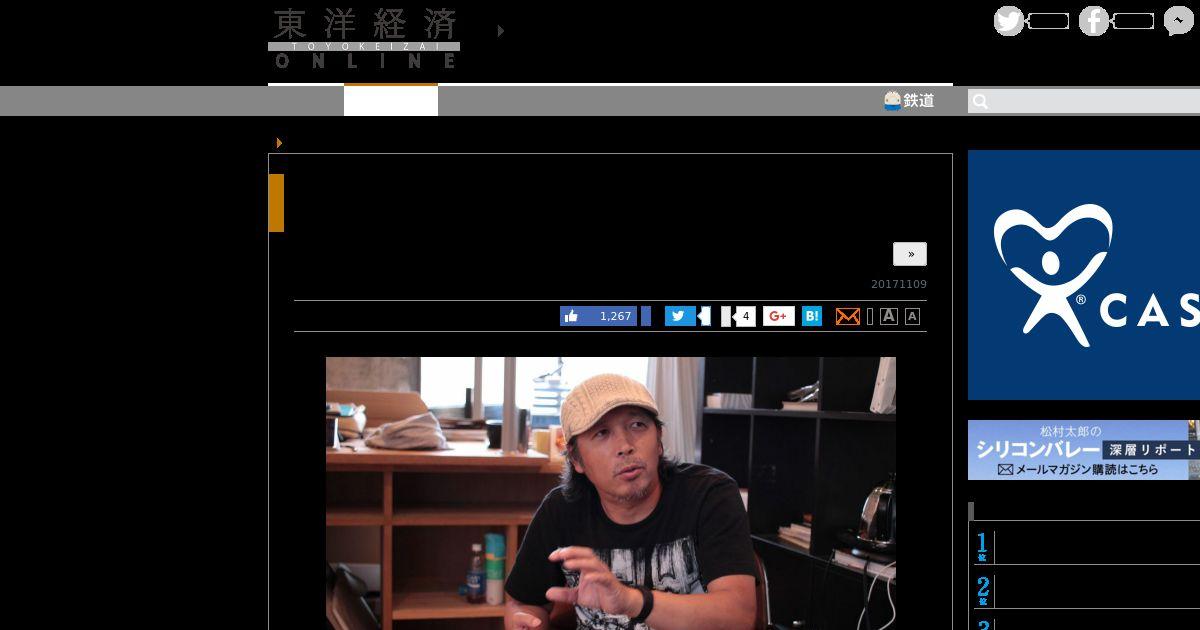Select the twitter follower count box in header

[x=1048, y=21]
